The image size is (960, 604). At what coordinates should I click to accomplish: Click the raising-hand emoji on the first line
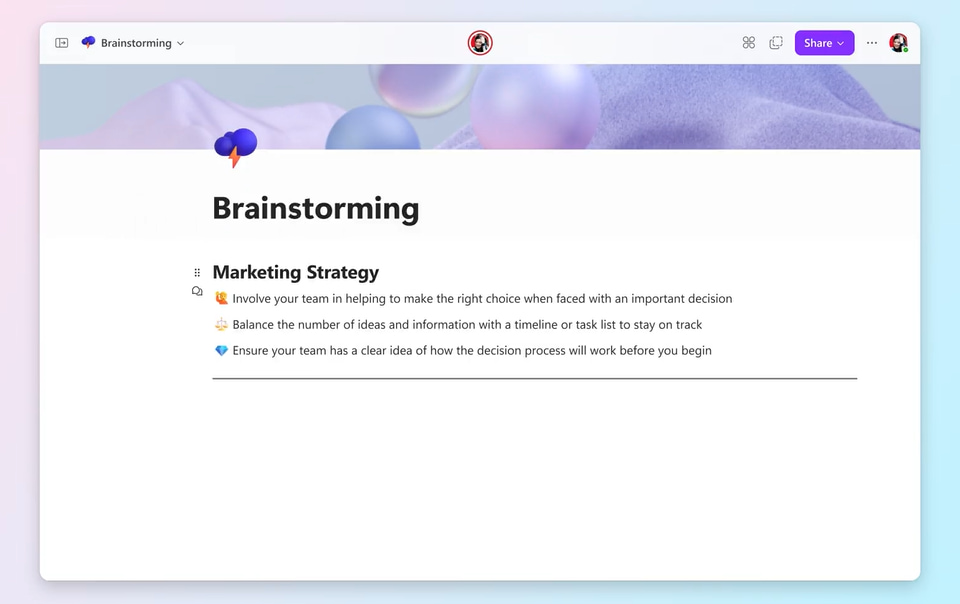pyautogui.click(x=221, y=299)
